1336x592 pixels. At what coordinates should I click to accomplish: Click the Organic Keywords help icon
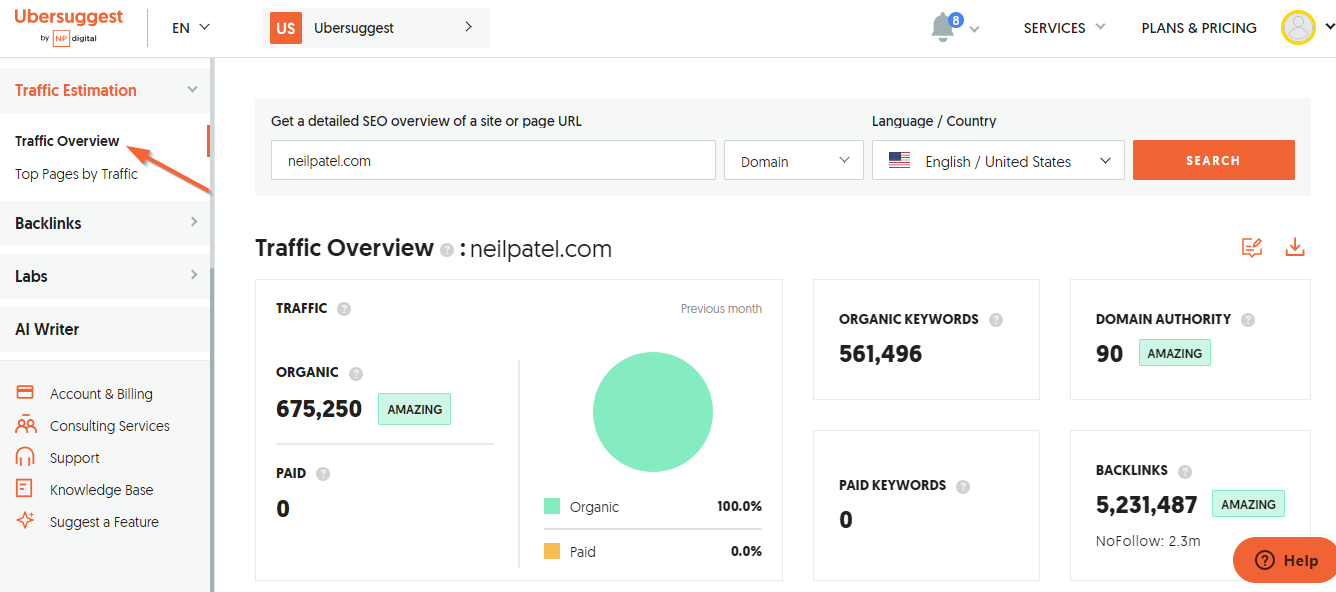point(996,320)
